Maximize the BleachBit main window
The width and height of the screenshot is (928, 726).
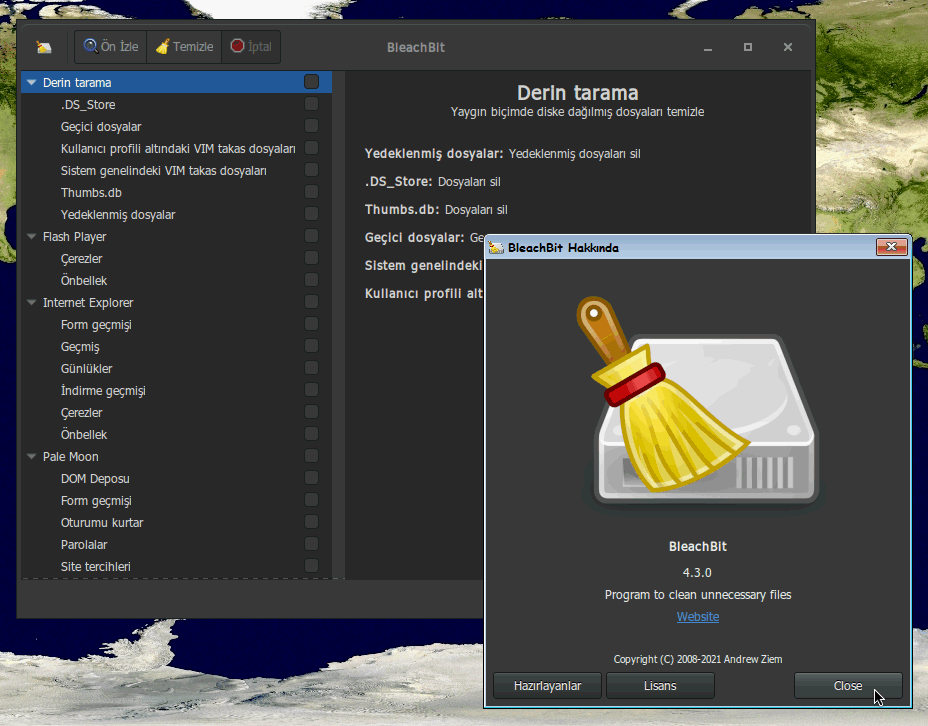click(x=748, y=47)
